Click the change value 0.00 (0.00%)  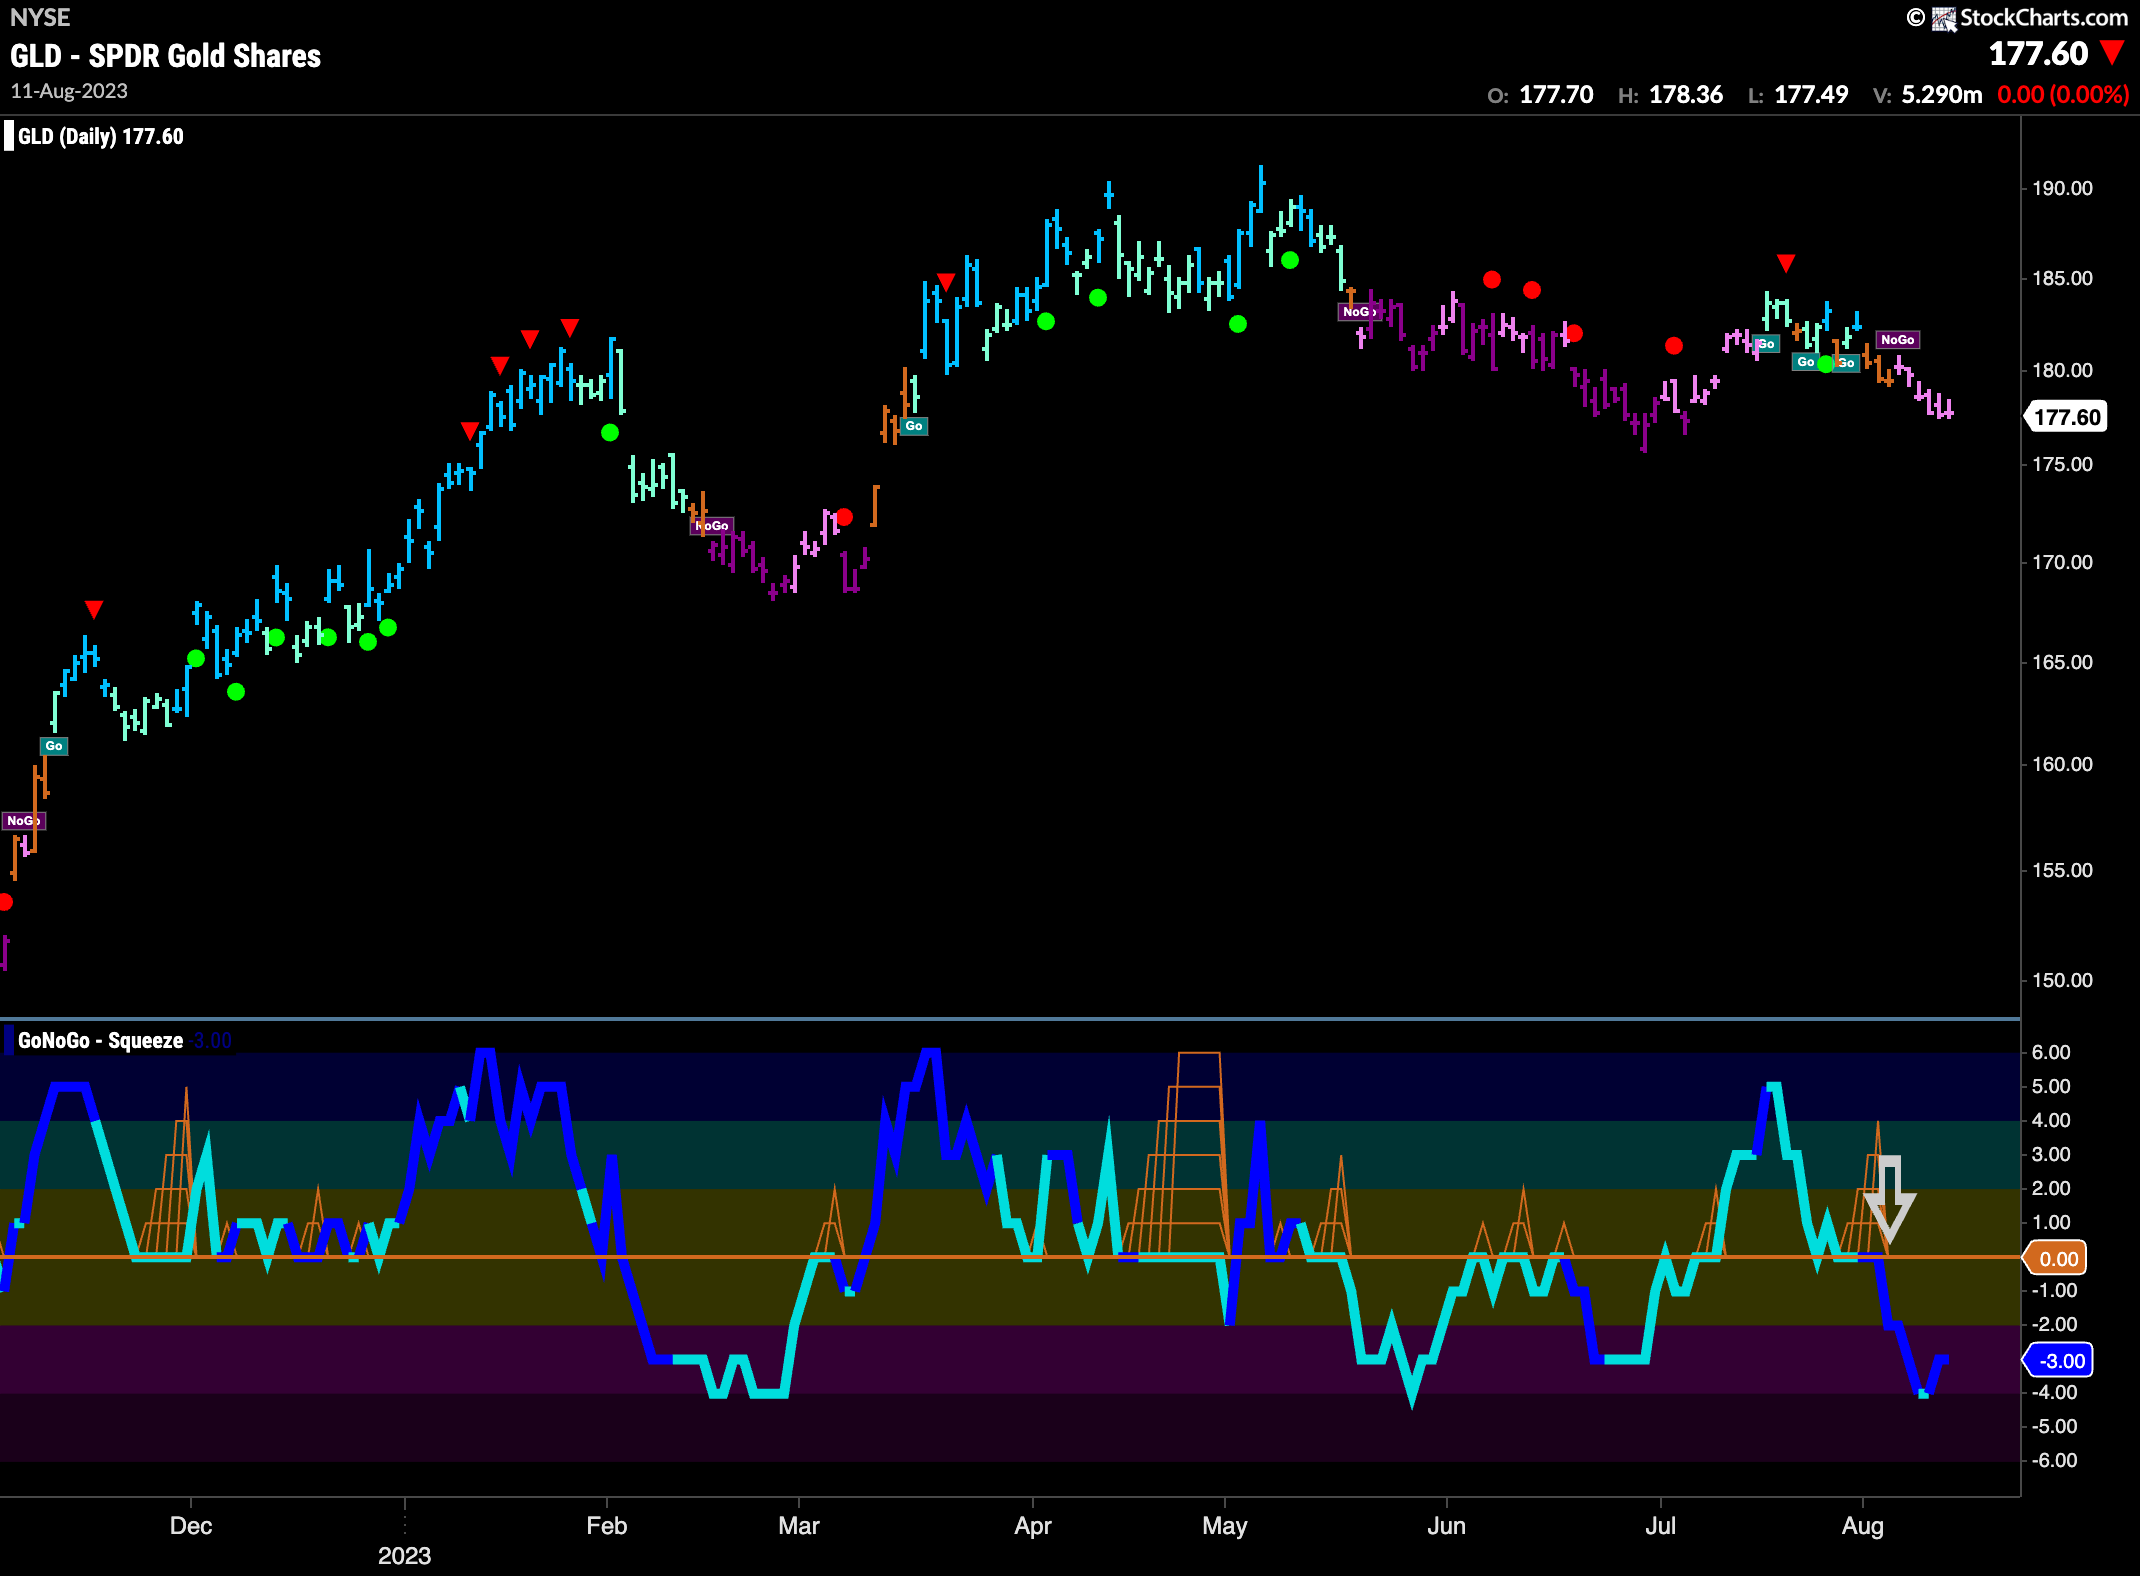(x=2063, y=95)
